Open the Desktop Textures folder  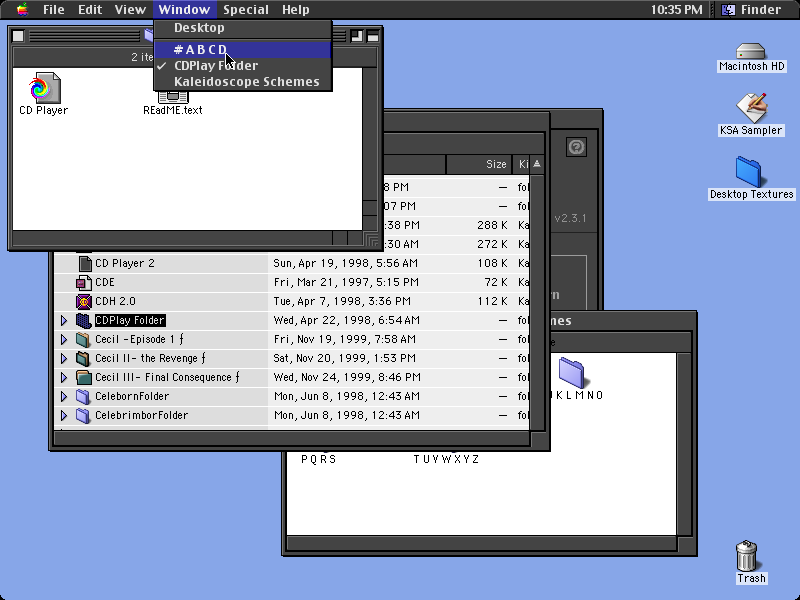click(748, 172)
